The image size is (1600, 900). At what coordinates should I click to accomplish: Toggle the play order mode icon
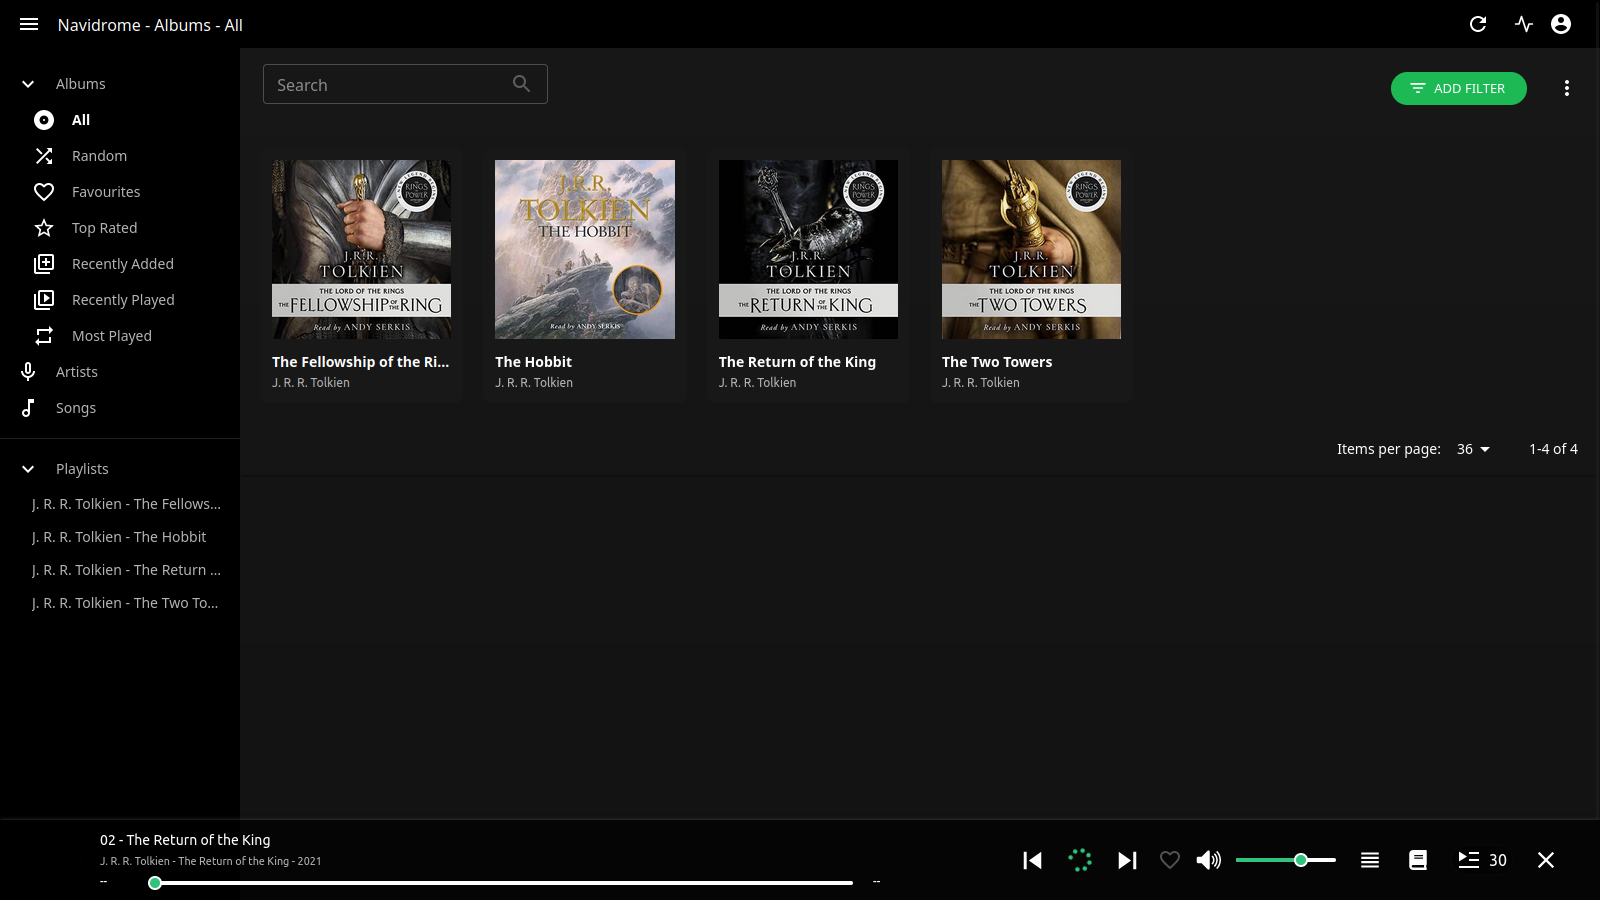click(x=1468, y=860)
